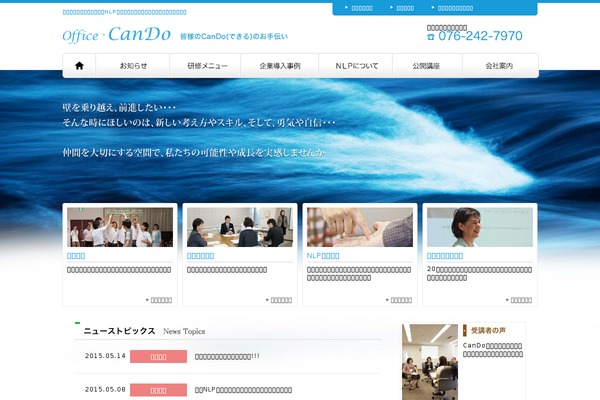Open the 研修メニュー navigation item

click(x=207, y=66)
